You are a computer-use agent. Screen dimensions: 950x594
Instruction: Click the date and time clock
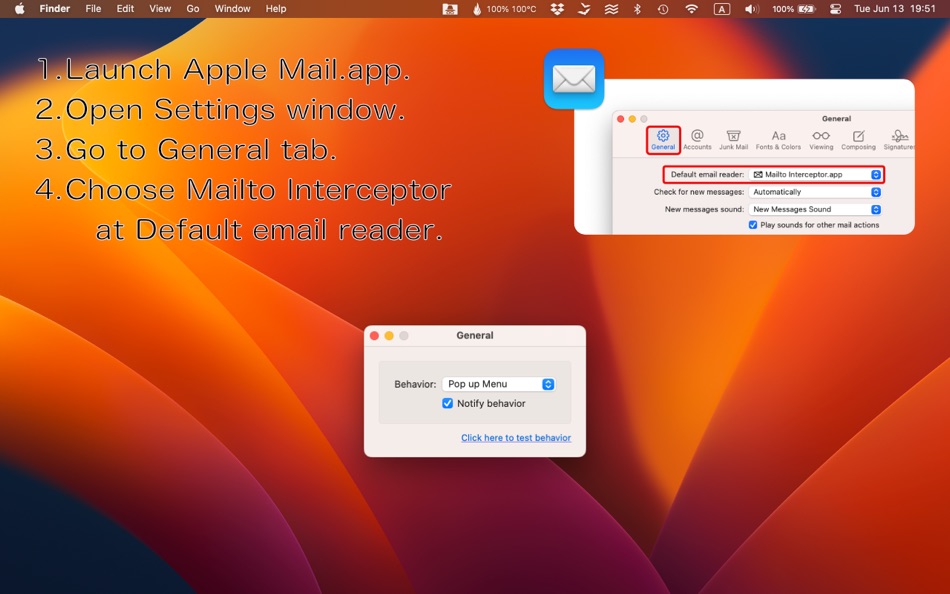tap(895, 8)
